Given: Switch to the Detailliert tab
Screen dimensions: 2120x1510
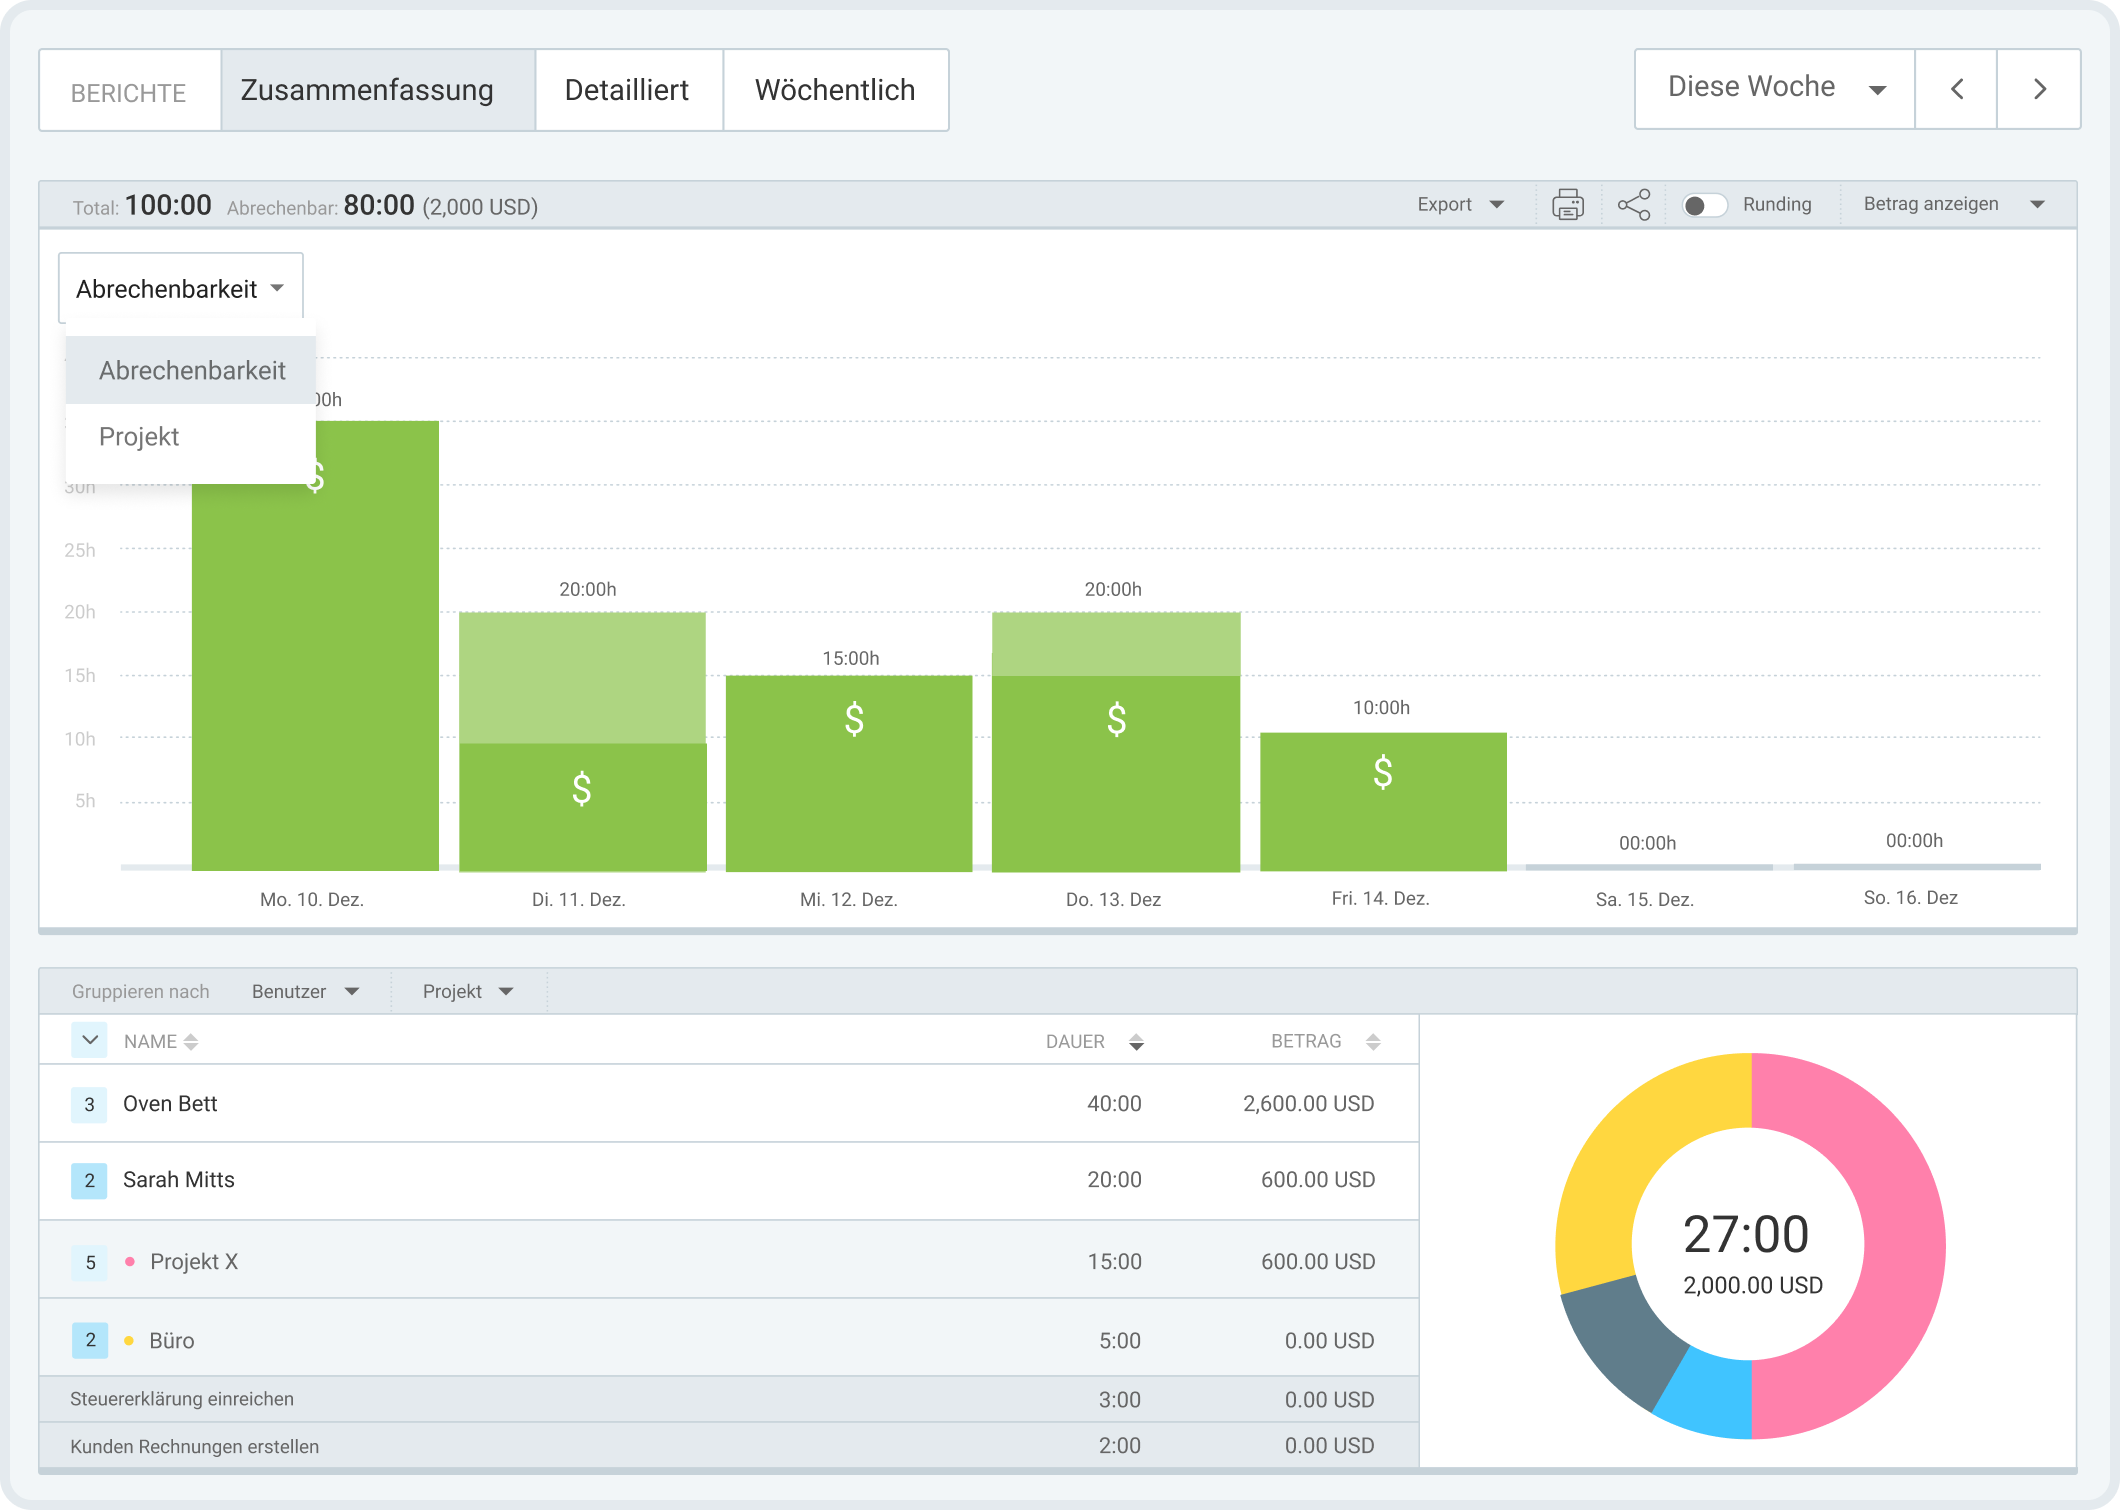Looking at the screenshot, I should click(627, 90).
